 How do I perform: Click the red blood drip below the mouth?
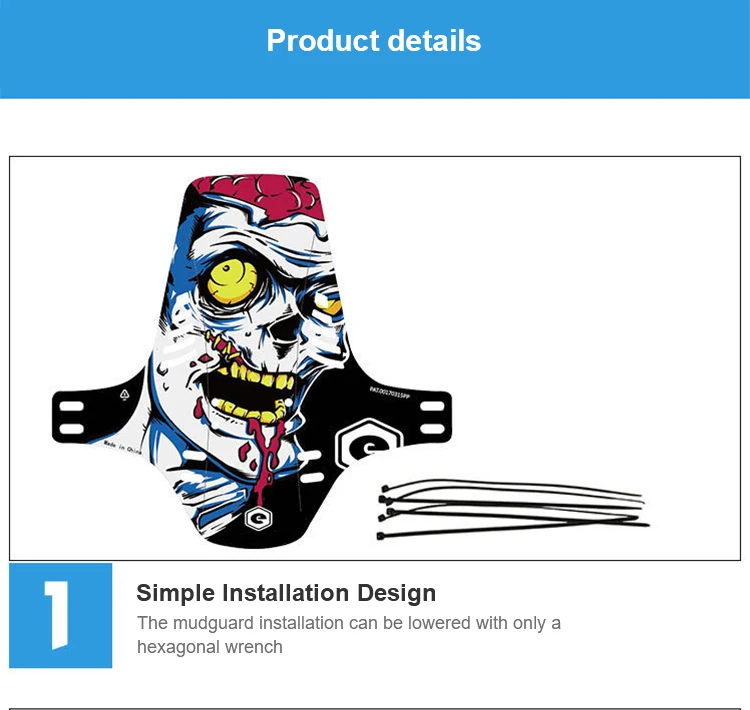coord(265,457)
